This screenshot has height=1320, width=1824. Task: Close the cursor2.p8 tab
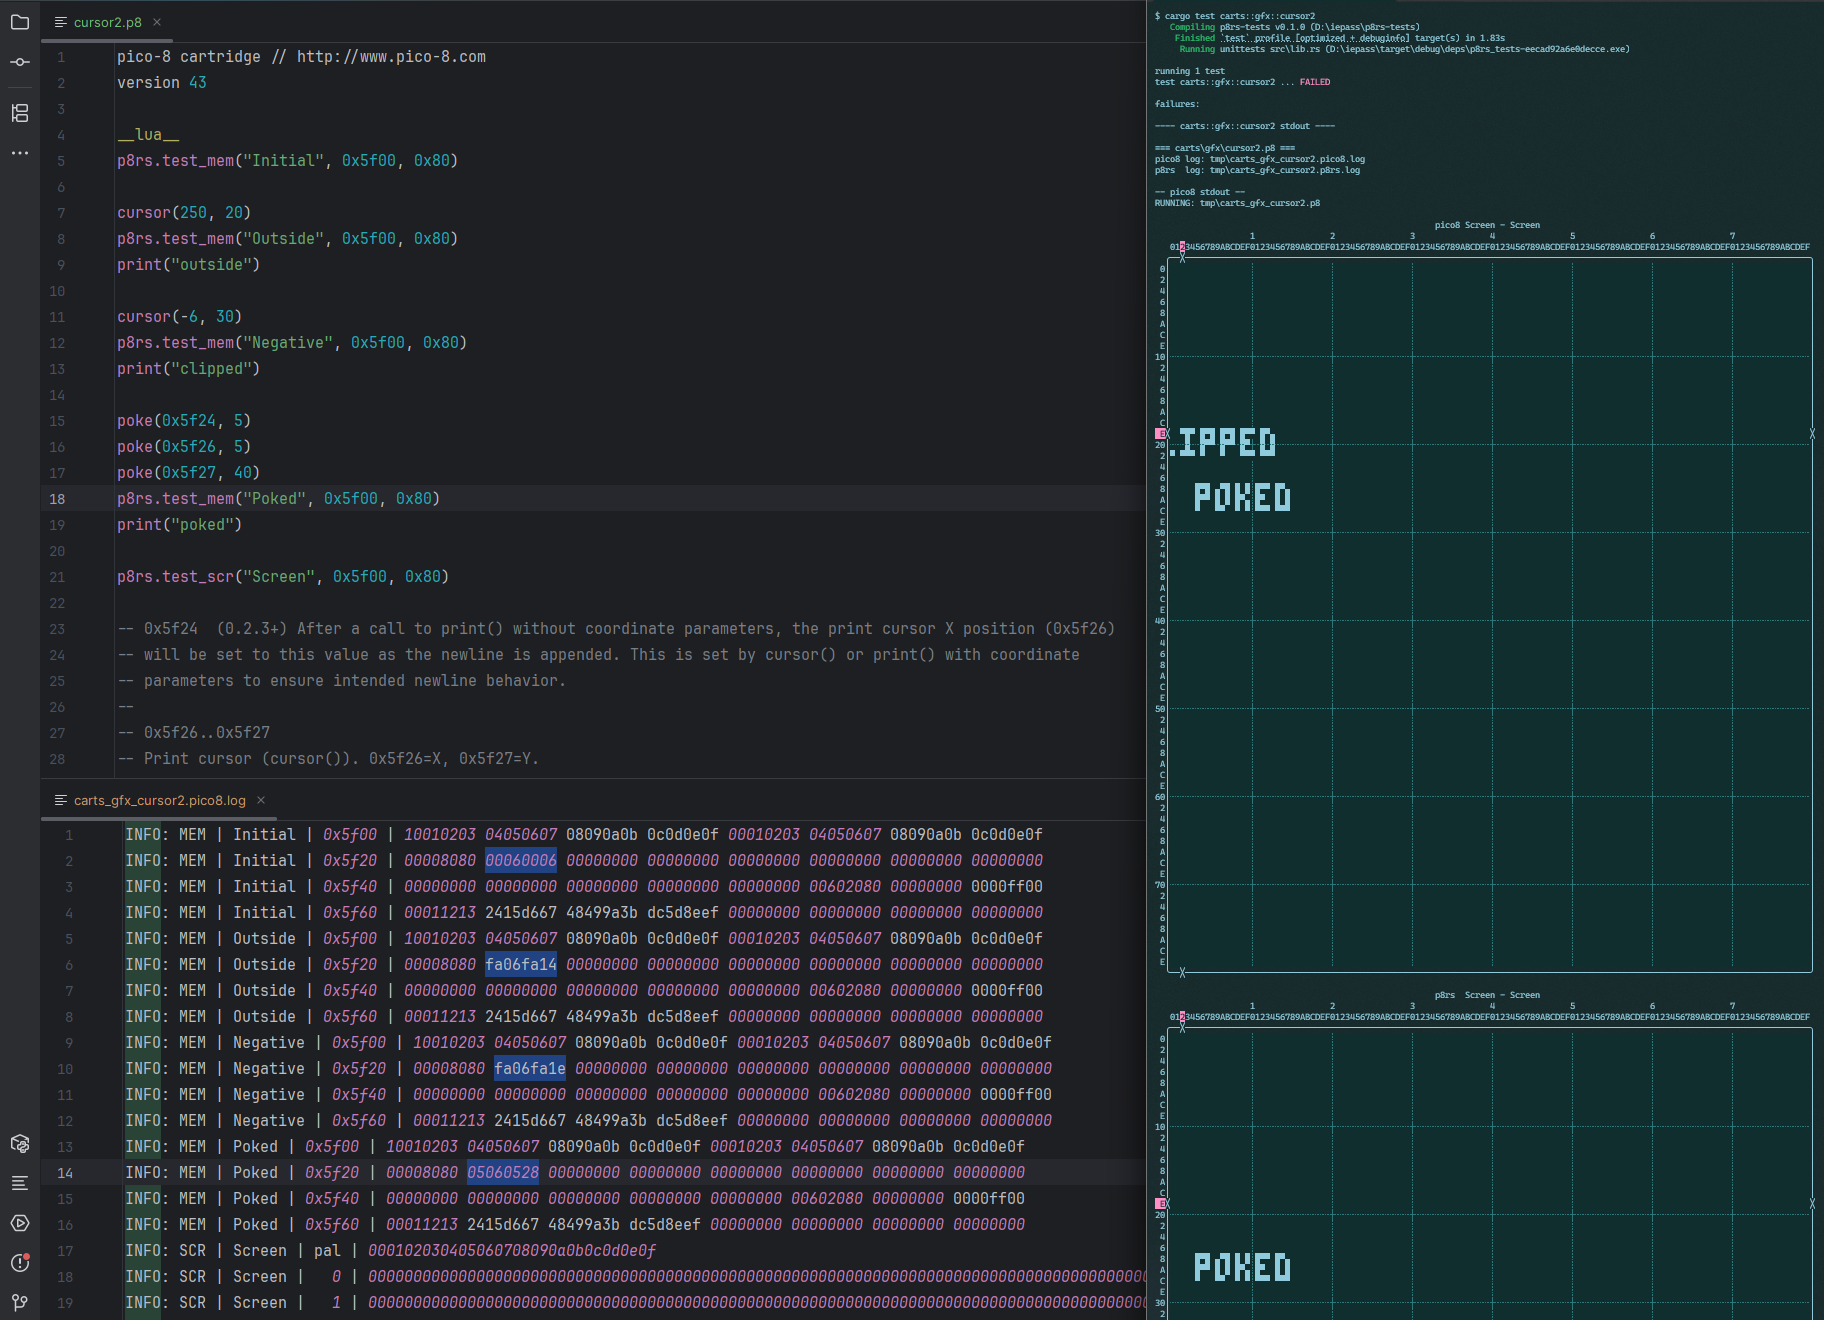[157, 22]
